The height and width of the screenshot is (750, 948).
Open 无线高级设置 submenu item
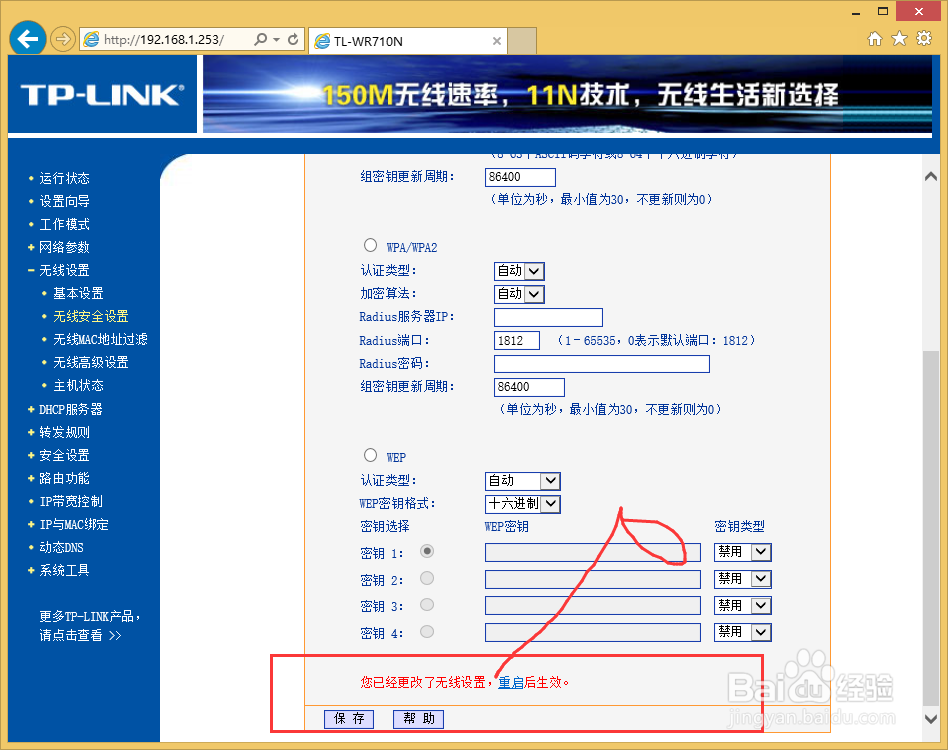tap(91, 362)
